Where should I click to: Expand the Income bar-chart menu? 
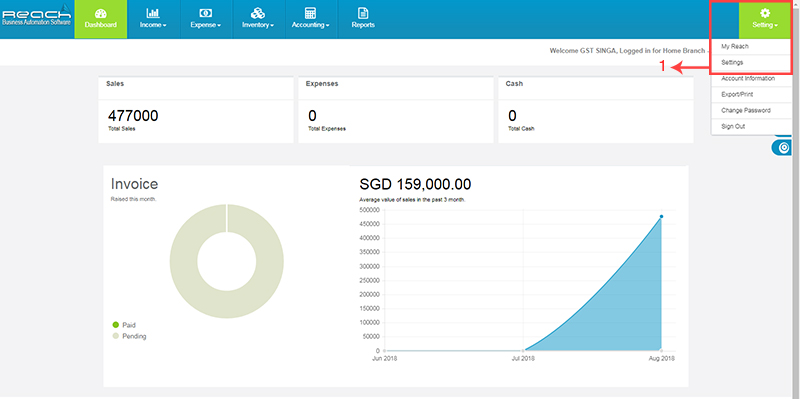153,19
